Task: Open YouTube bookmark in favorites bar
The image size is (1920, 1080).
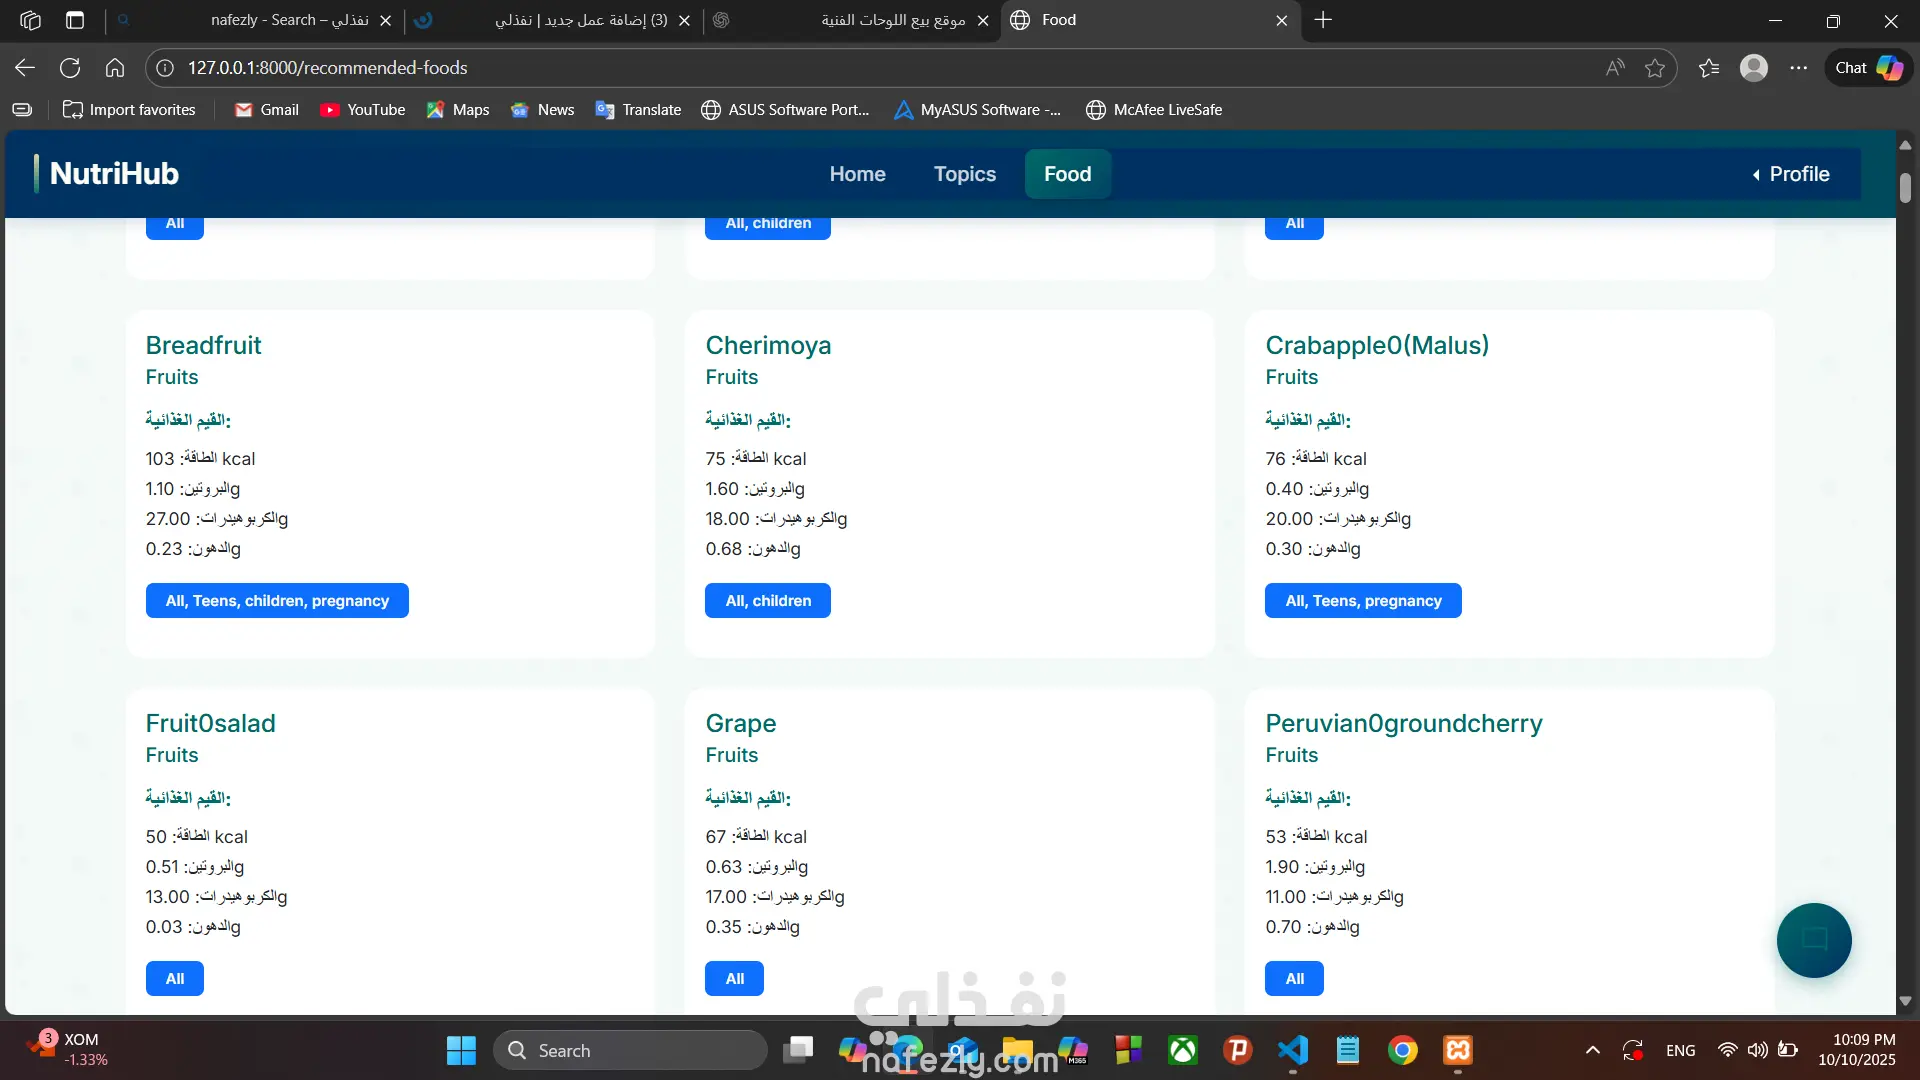Action: point(362,110)
